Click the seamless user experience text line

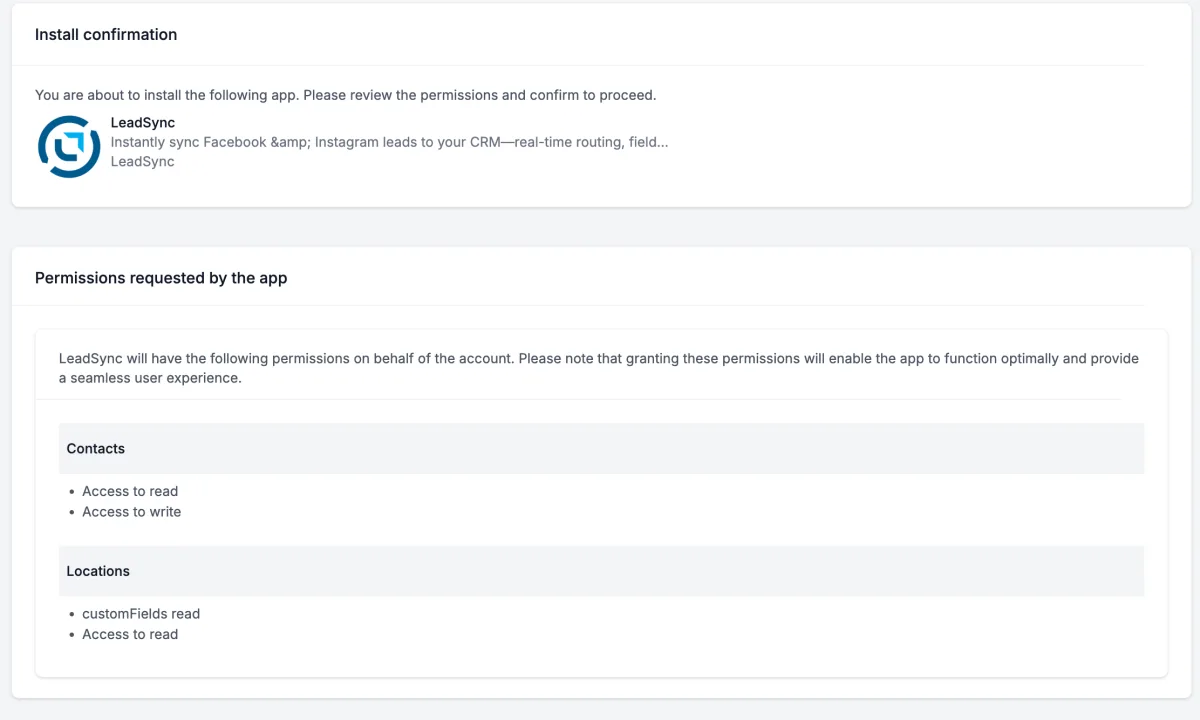[150, 378]
